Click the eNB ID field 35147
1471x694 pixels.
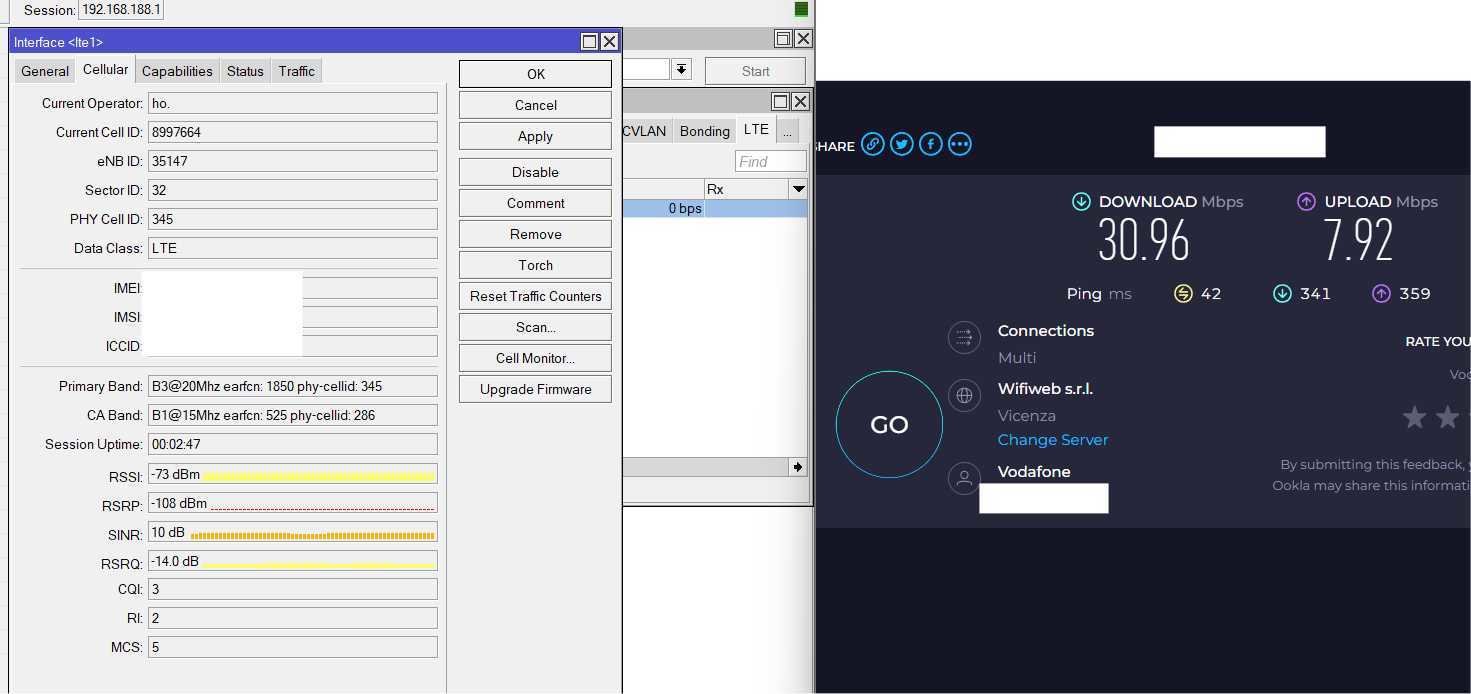click(293, 161)
